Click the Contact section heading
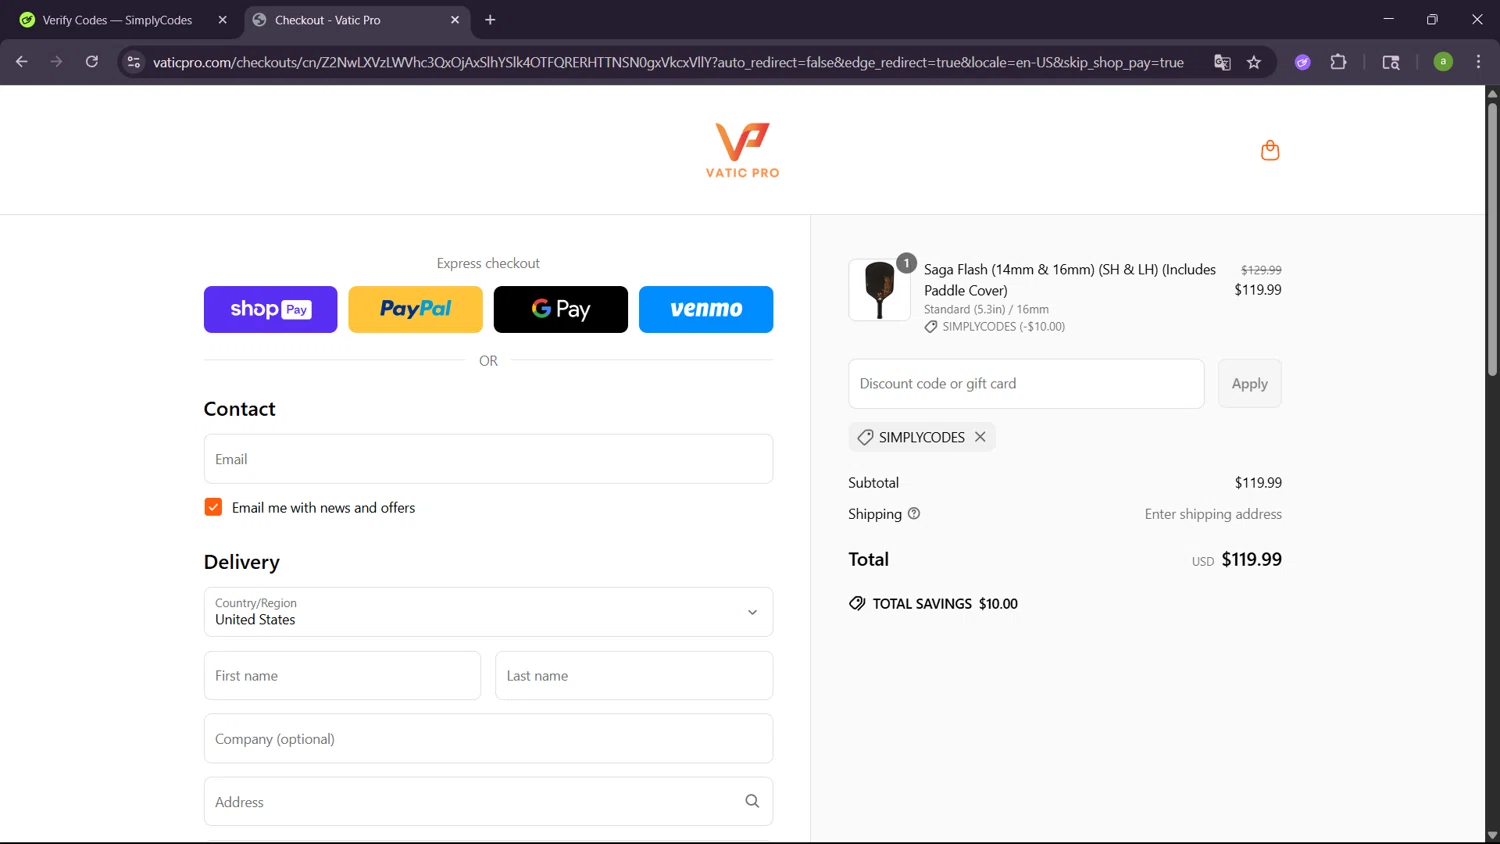 [x=239, y=409]
